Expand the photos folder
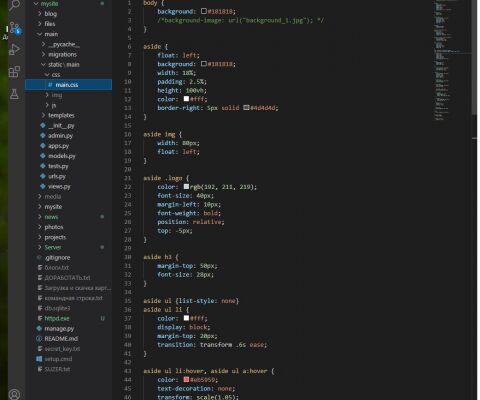 (40, 227)
